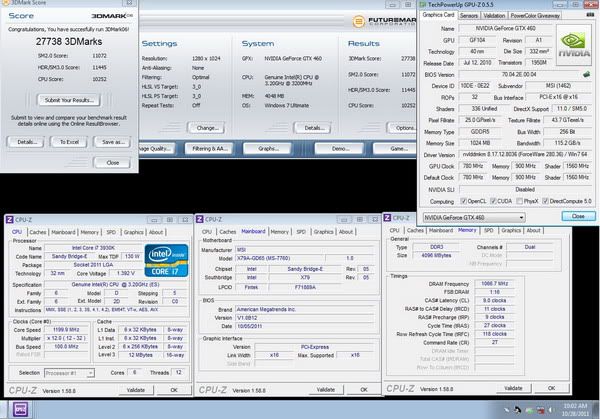Click the American Megatrends Inc. brand value
This screenshot has width=600, height=419.
pyautogui.click(x=305, y=309)
